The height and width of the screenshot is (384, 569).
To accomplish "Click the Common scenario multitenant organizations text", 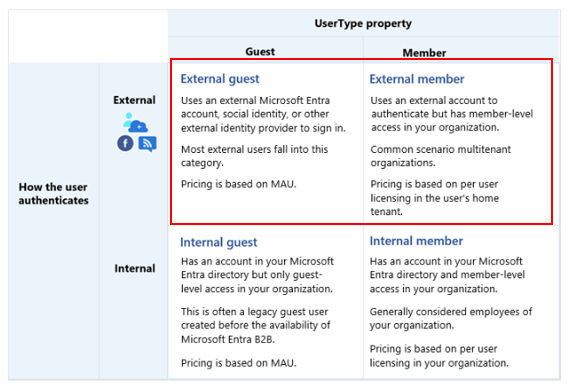I will 441,156.
